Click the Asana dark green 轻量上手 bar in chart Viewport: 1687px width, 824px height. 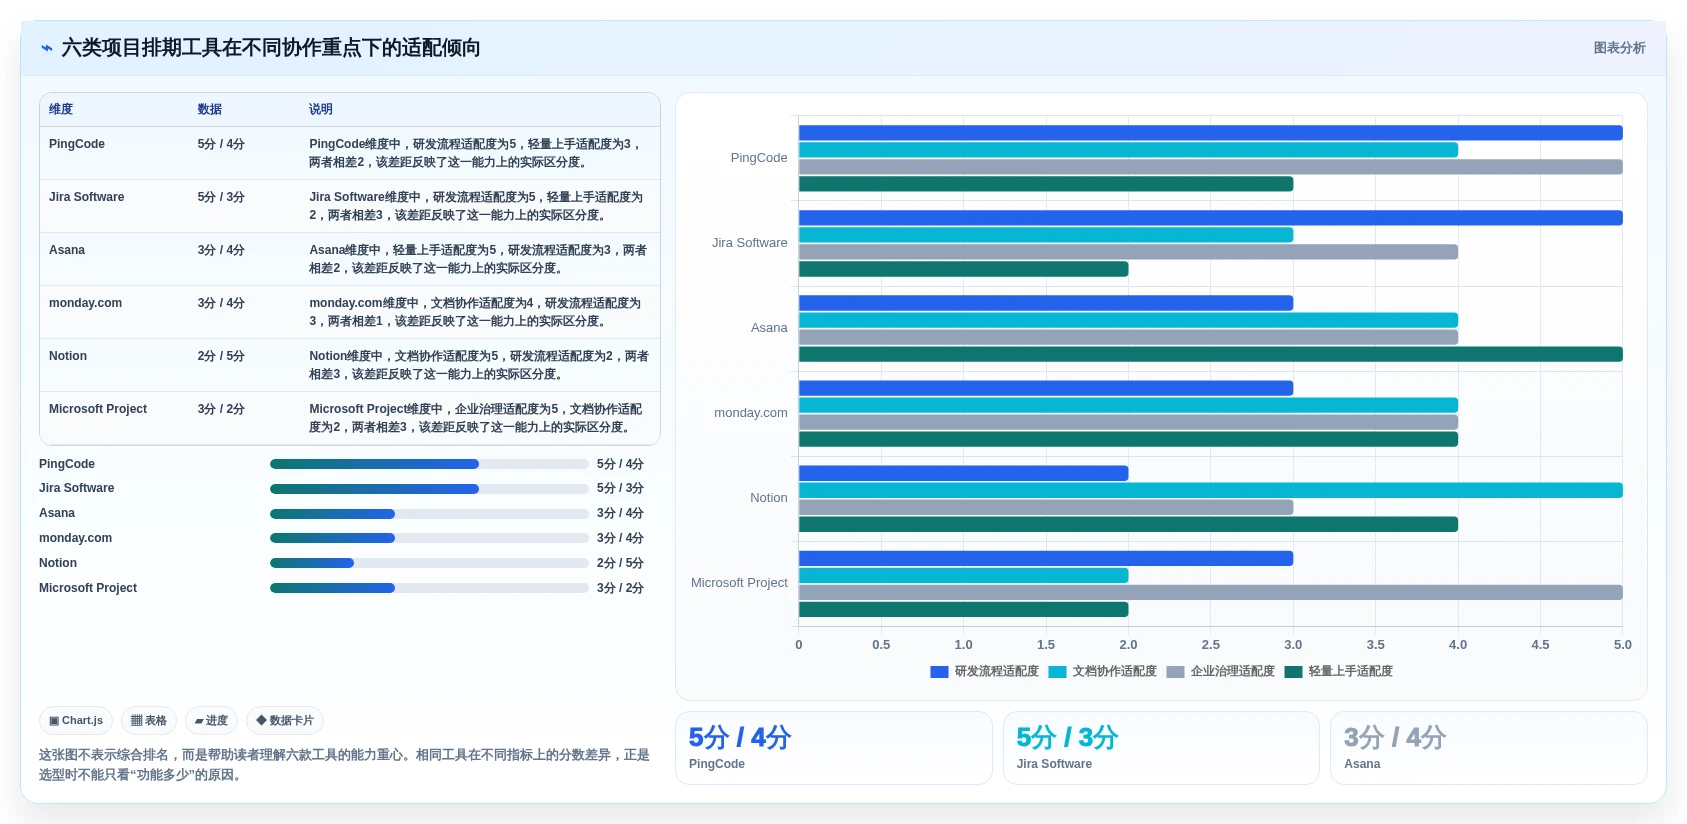(1210, 354)
